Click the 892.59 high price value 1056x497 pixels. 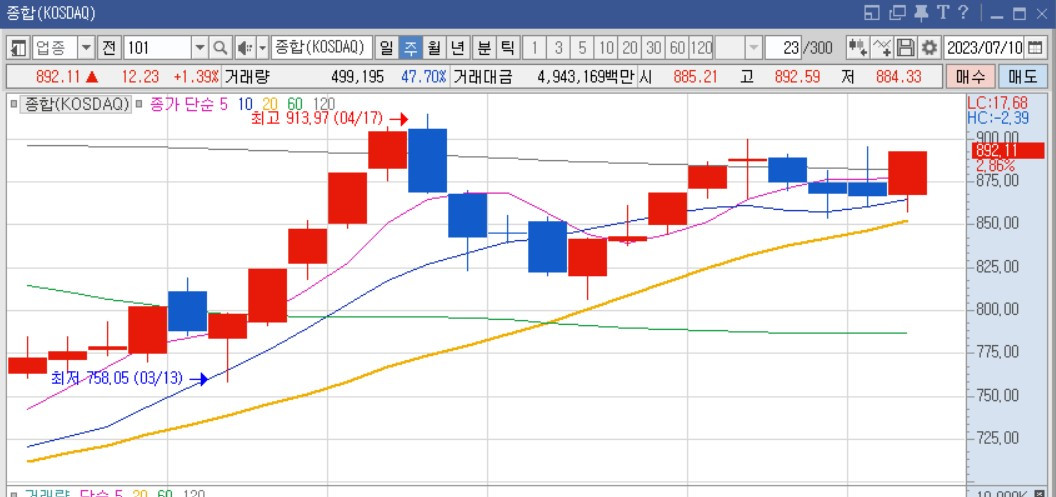[x=797, y=77]
